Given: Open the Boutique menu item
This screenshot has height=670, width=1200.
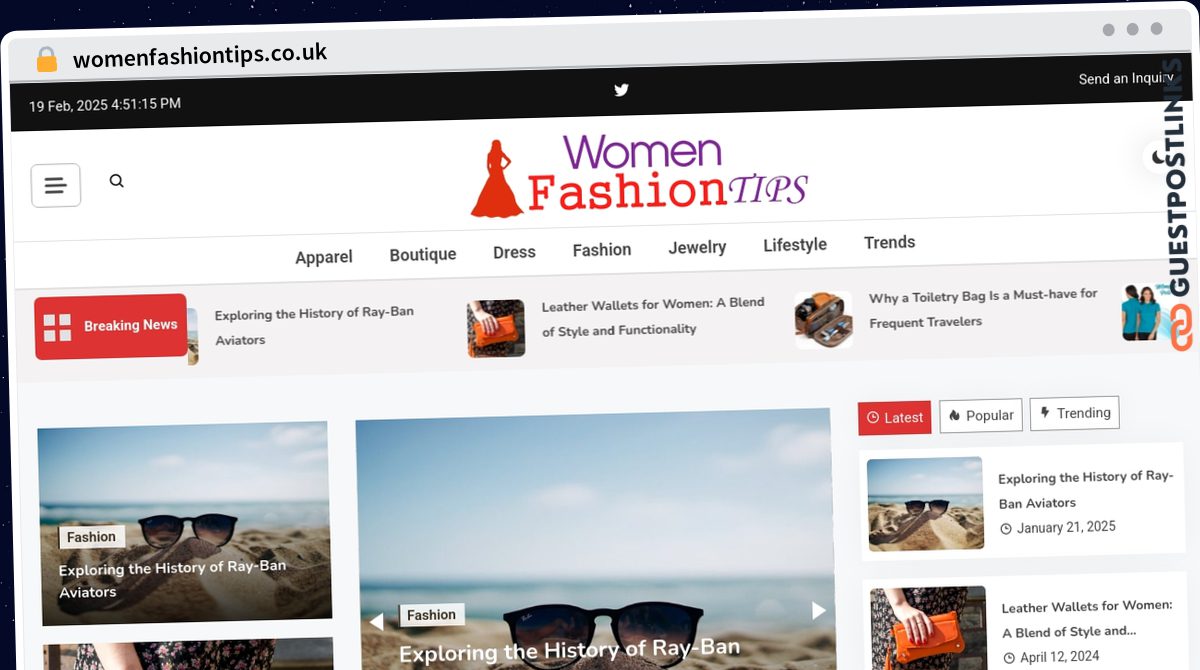Looking at the screenshot, I should click(423, 255).
